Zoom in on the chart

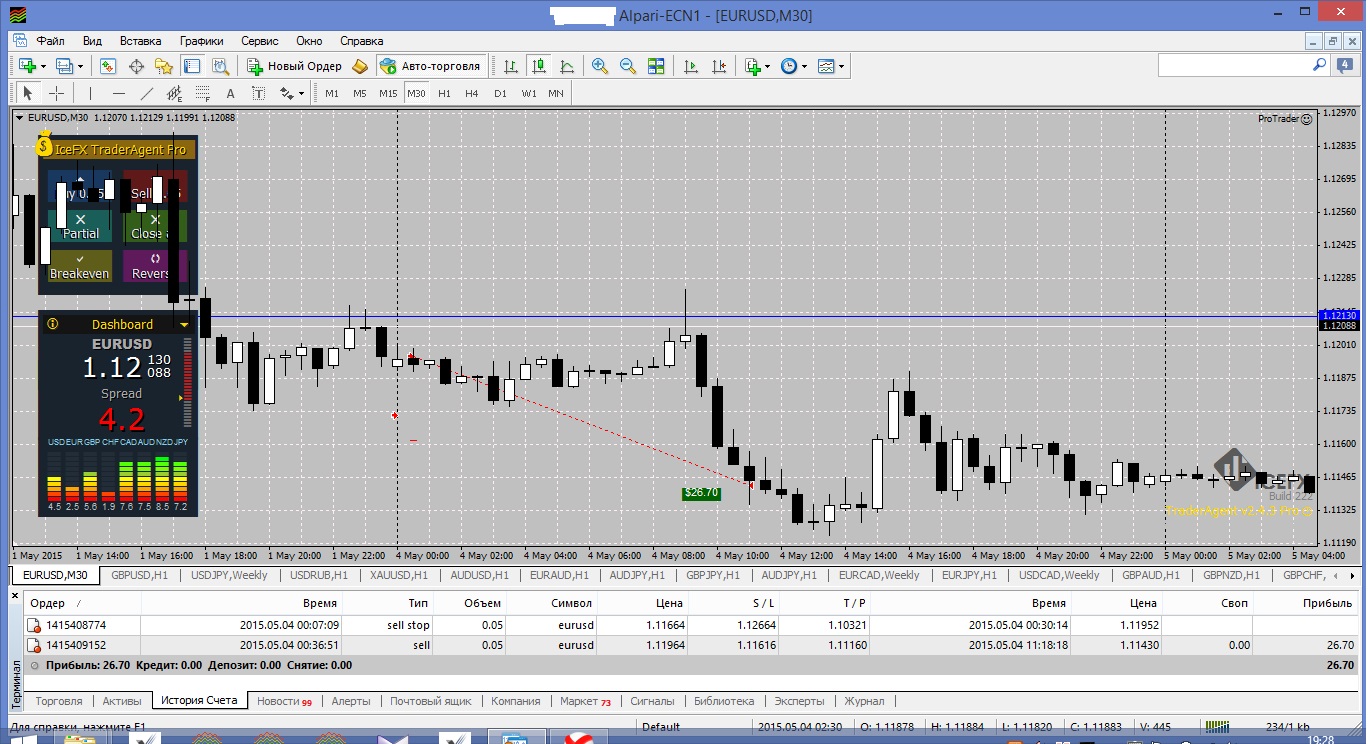[600, 66]
